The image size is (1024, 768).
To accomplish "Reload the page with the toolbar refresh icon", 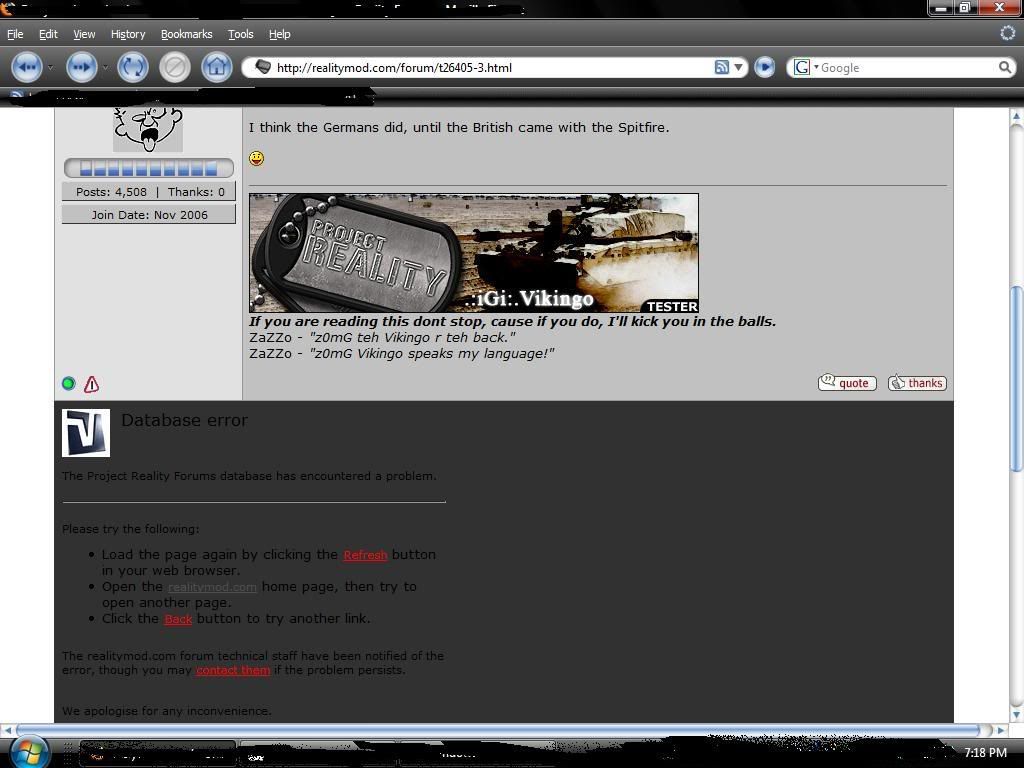I will tap(132, 67).
